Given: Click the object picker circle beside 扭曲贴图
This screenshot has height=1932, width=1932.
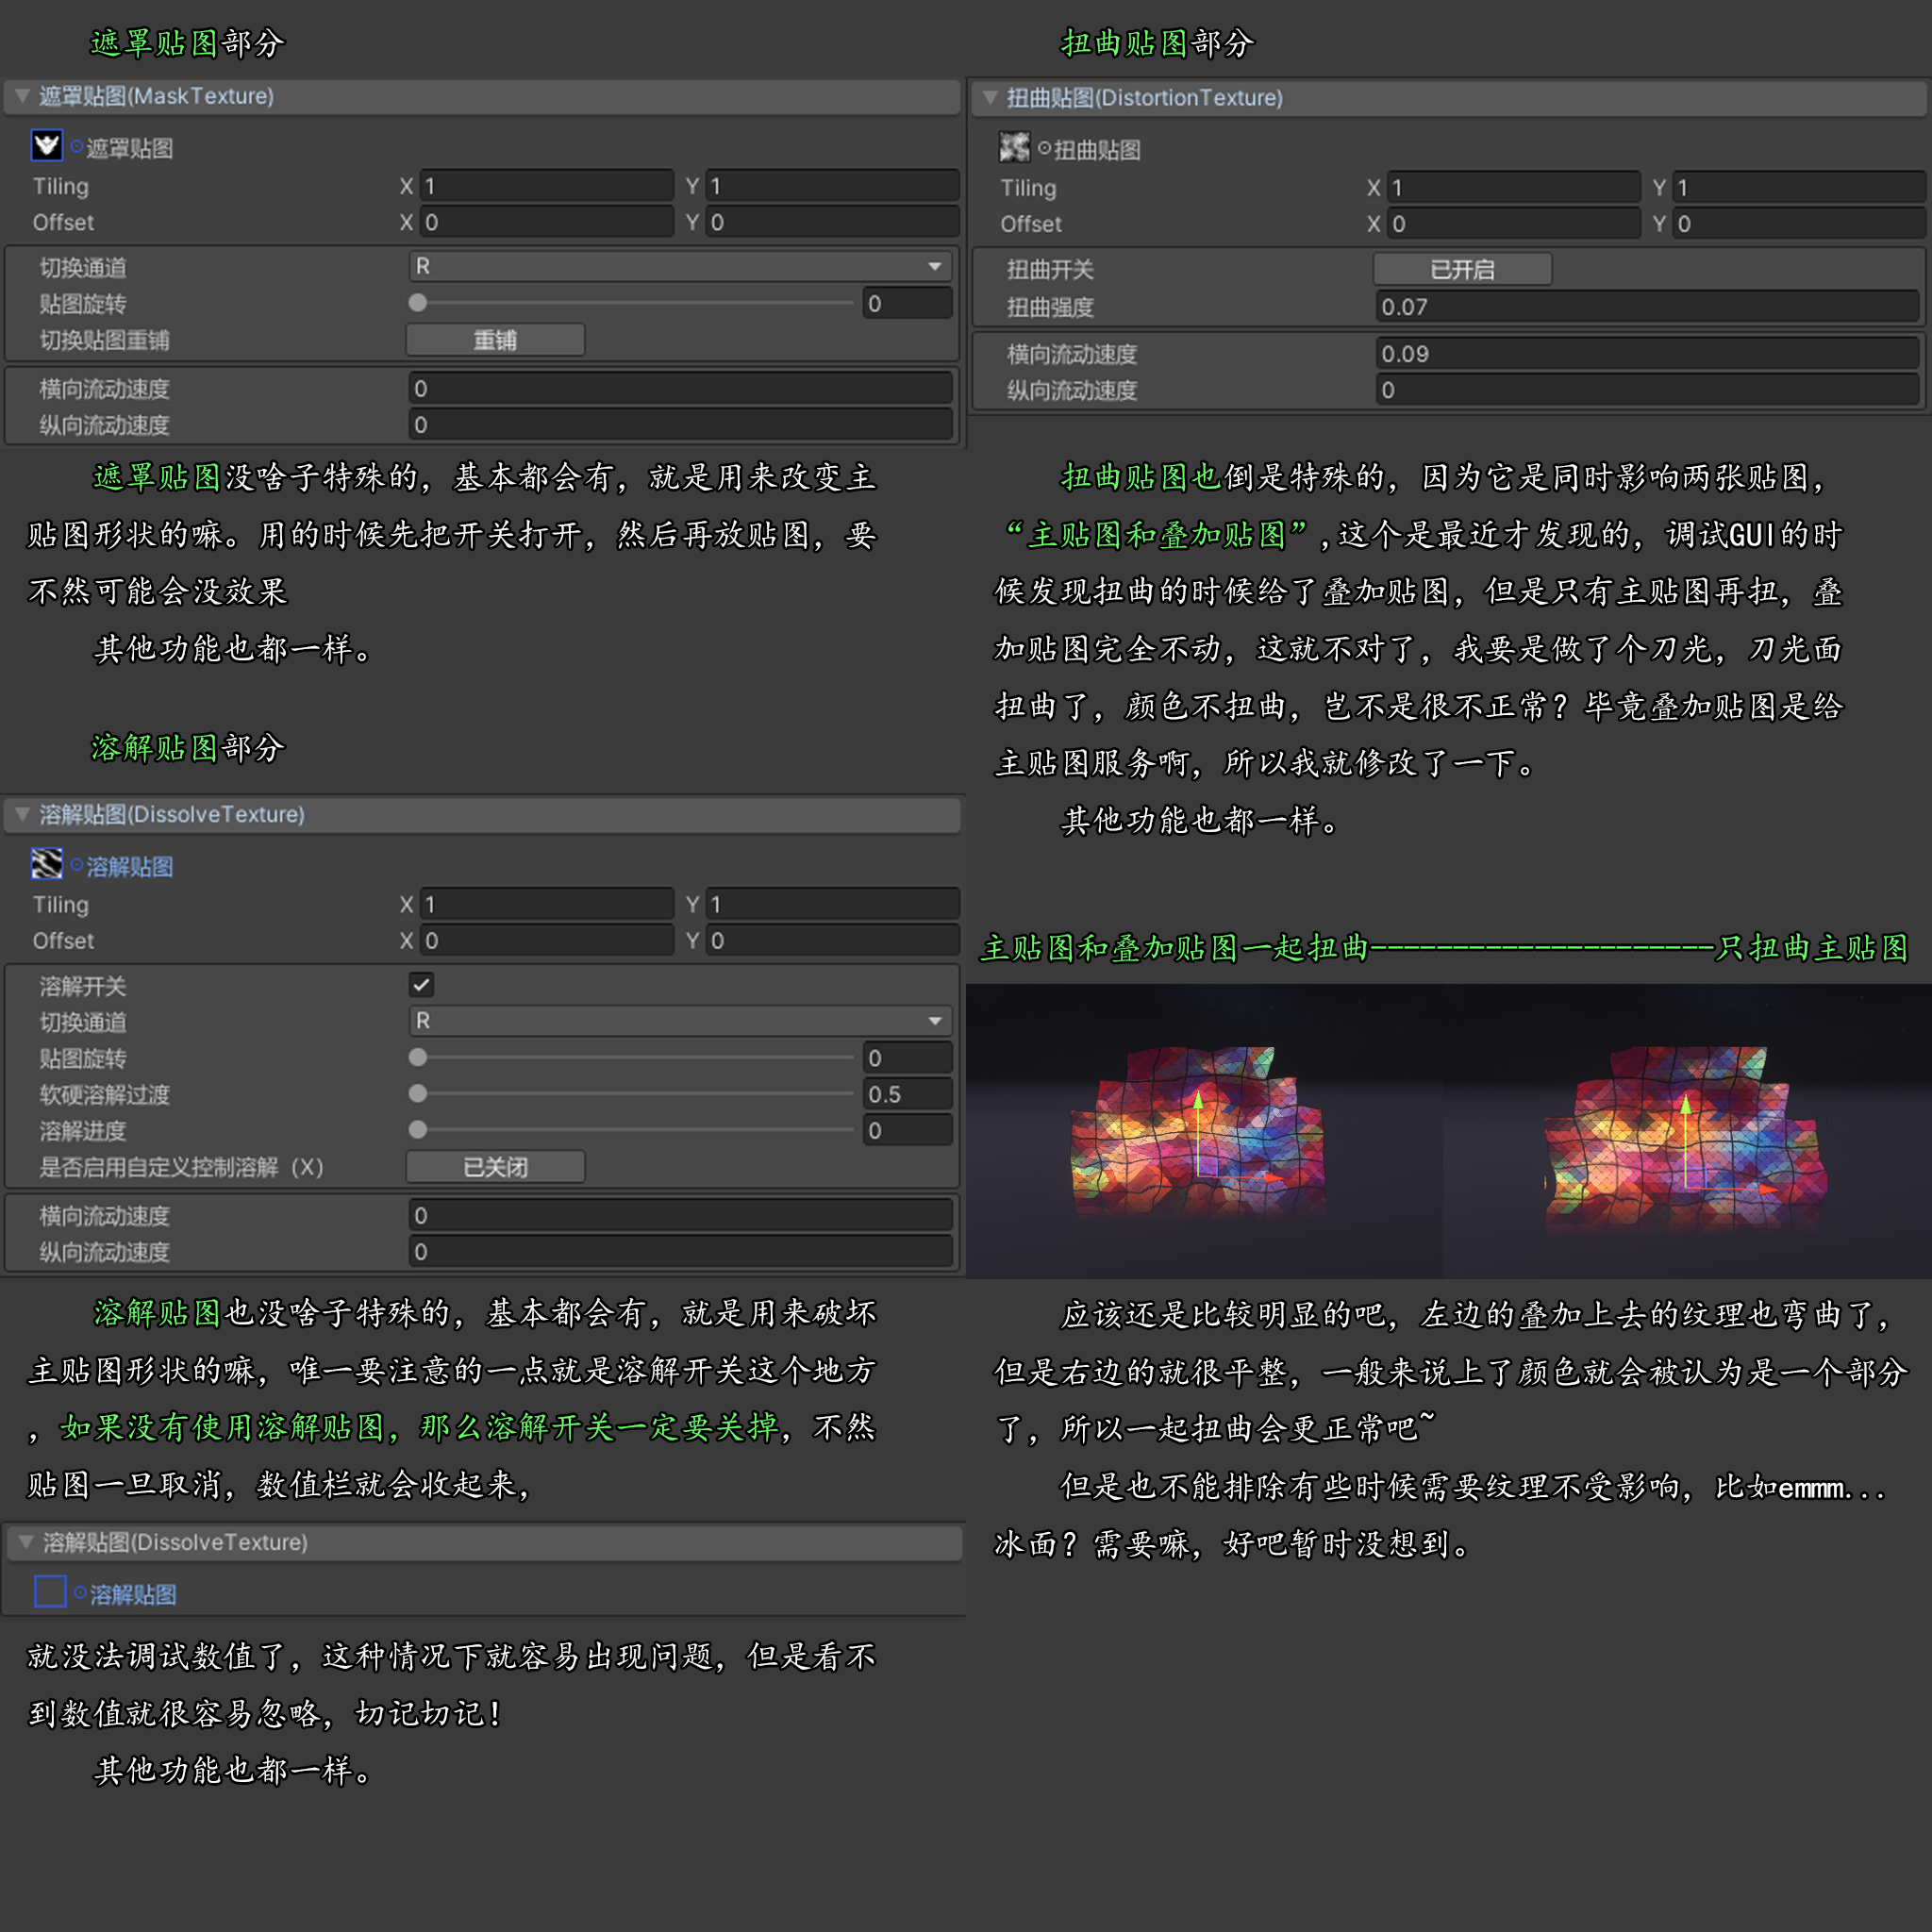Looking at the screenshot, I should (x=1044, y=149).
